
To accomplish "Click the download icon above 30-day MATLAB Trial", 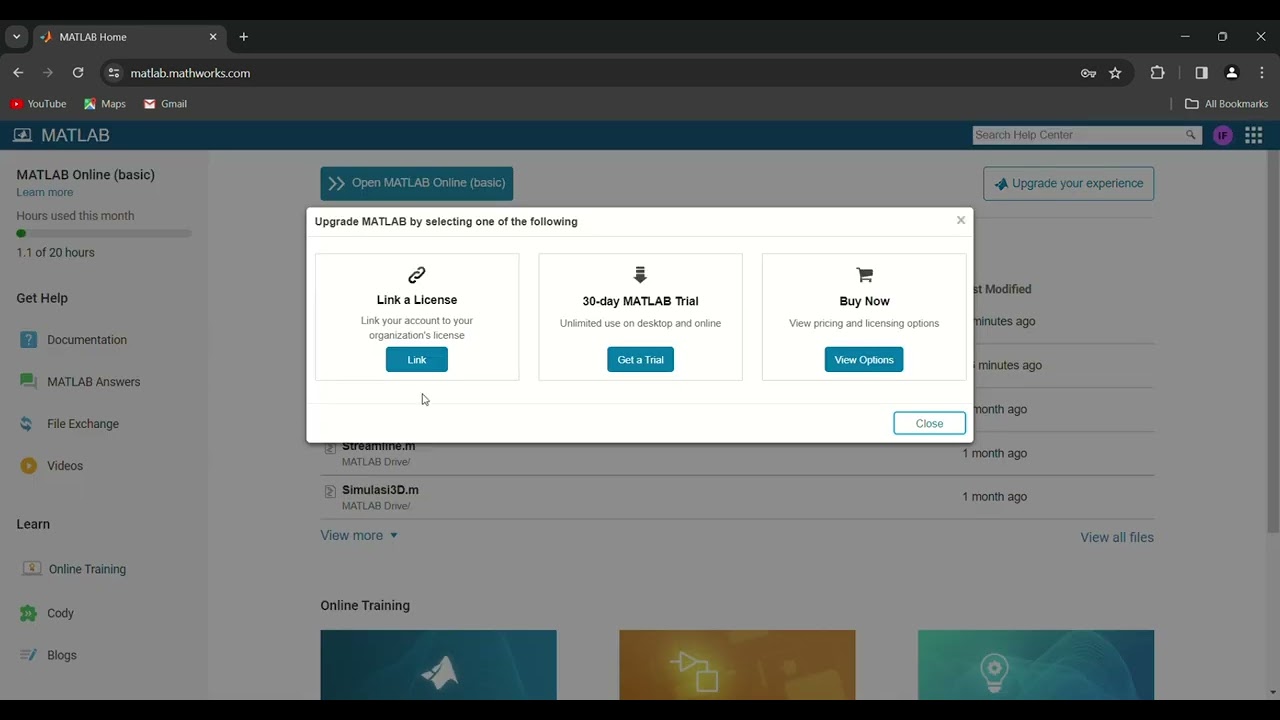I will tap(640, 275).
